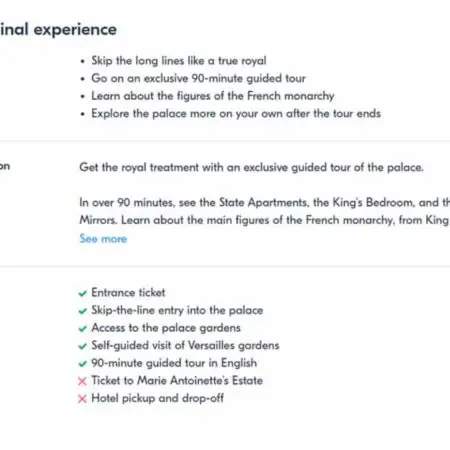This screenshot has width=450, height=450.
Task: Click red X beside Hotel pickup and drop-off
Action: [x=82, y=399]
